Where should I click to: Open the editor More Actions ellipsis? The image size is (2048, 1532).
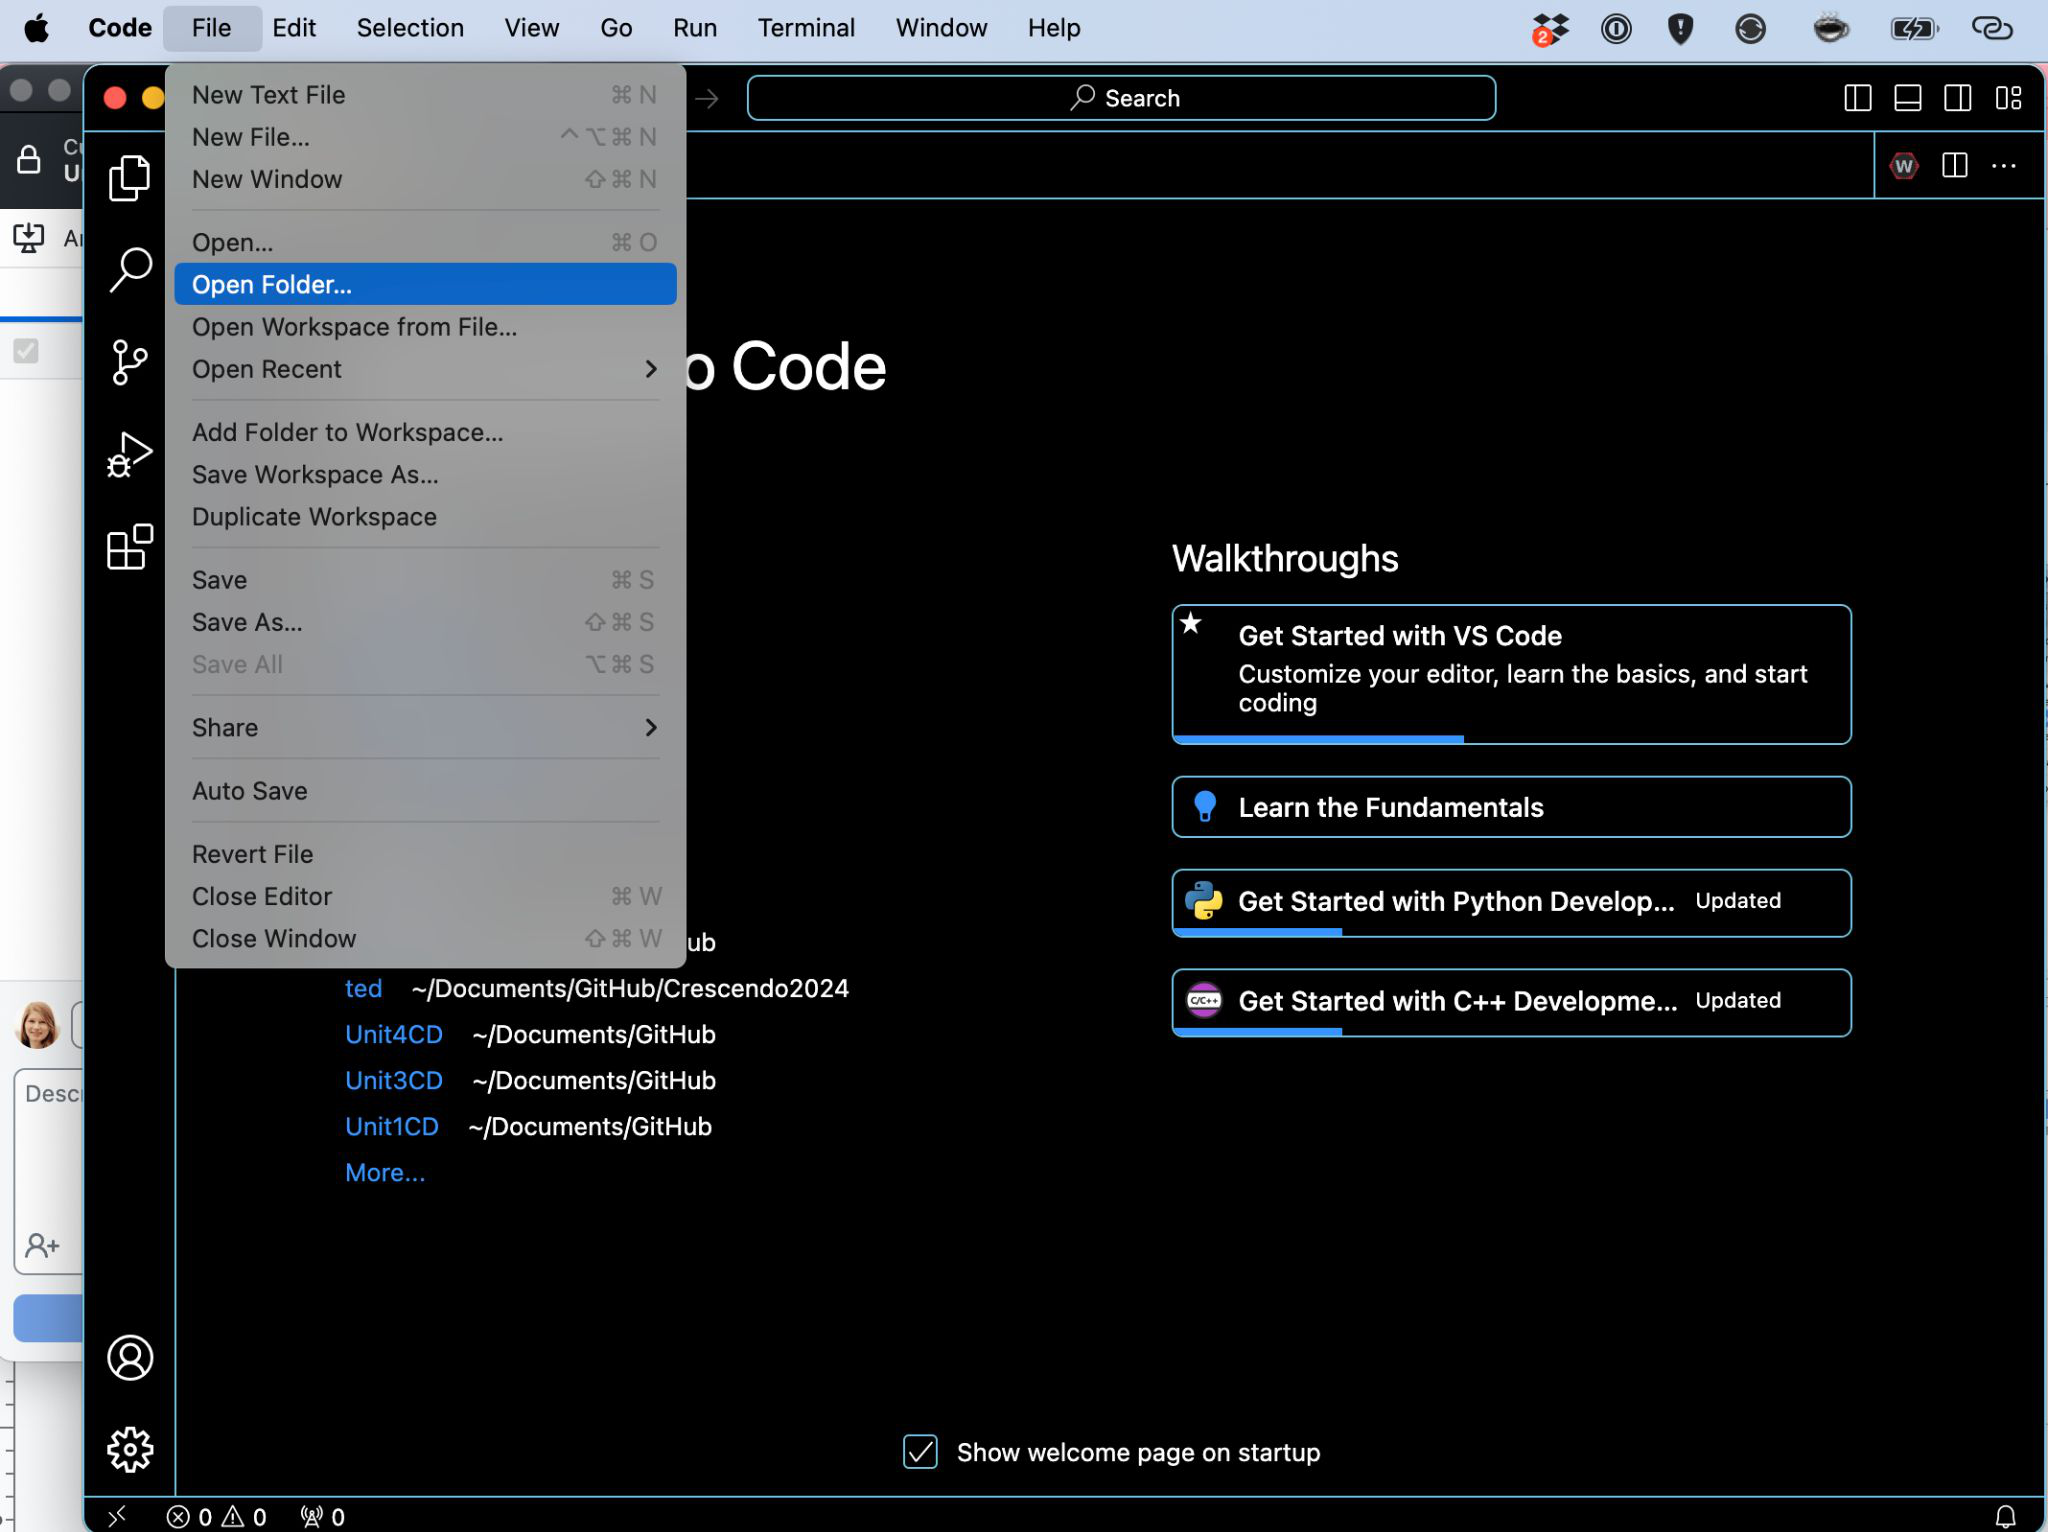2003,166
